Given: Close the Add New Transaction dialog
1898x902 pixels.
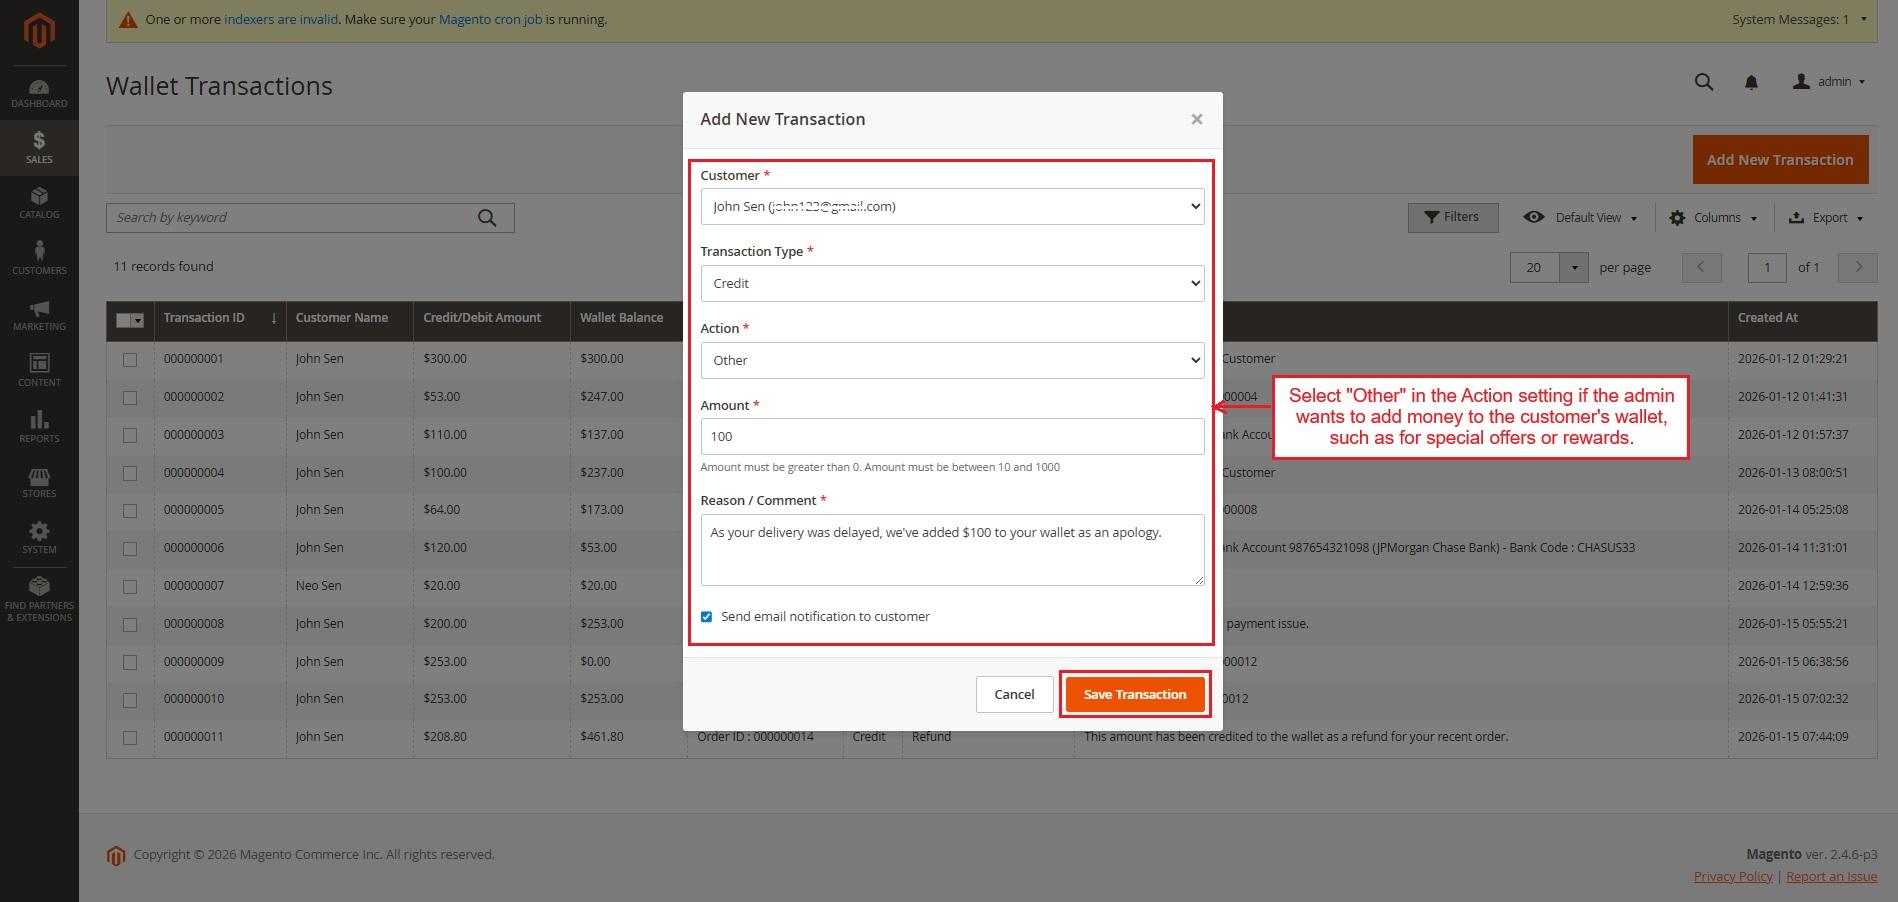Looking at the screenshot, I should point(1196,119).
